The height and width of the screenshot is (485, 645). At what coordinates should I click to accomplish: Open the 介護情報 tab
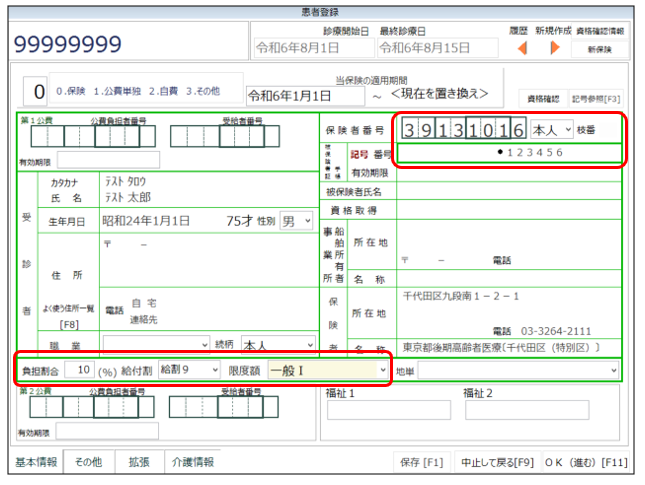coord(192,461)
